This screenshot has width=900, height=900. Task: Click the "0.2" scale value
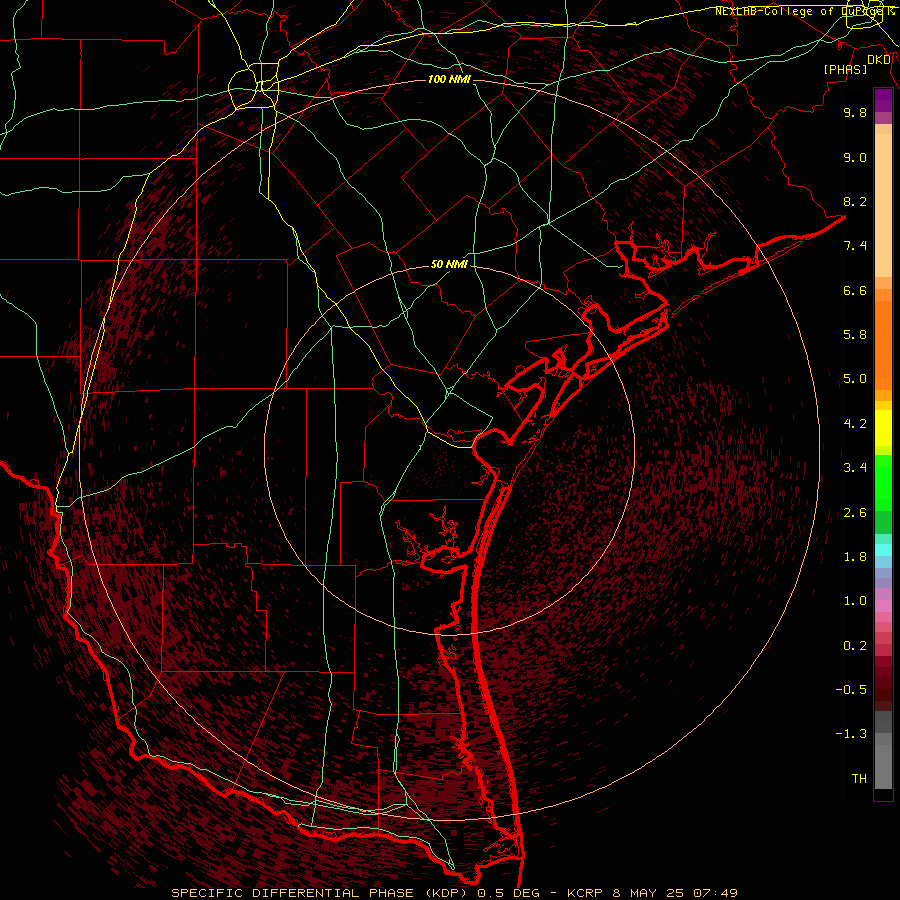[x=855, y=646]
